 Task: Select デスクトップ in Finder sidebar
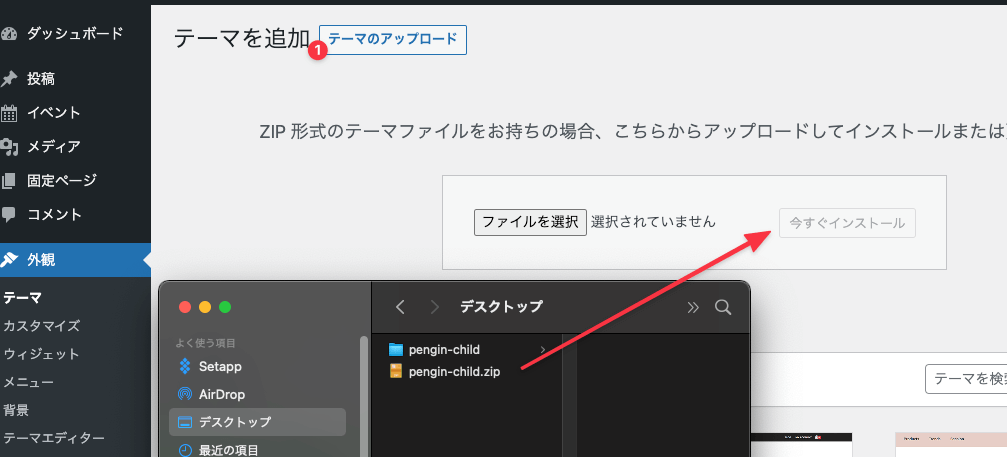(258, 422)
